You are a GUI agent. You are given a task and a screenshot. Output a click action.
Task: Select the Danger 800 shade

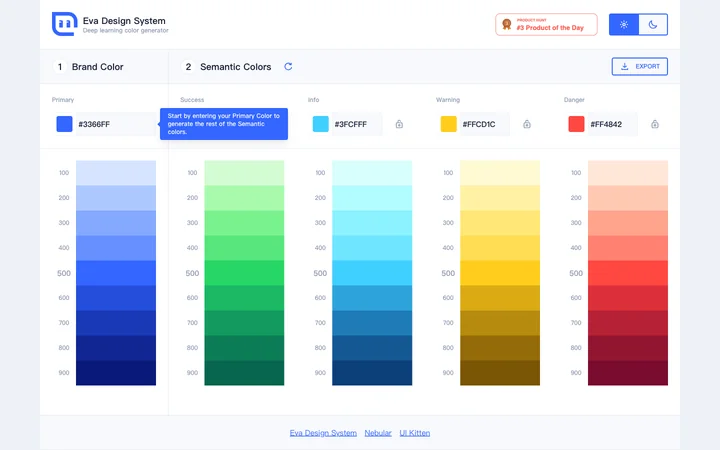[628, 348]
